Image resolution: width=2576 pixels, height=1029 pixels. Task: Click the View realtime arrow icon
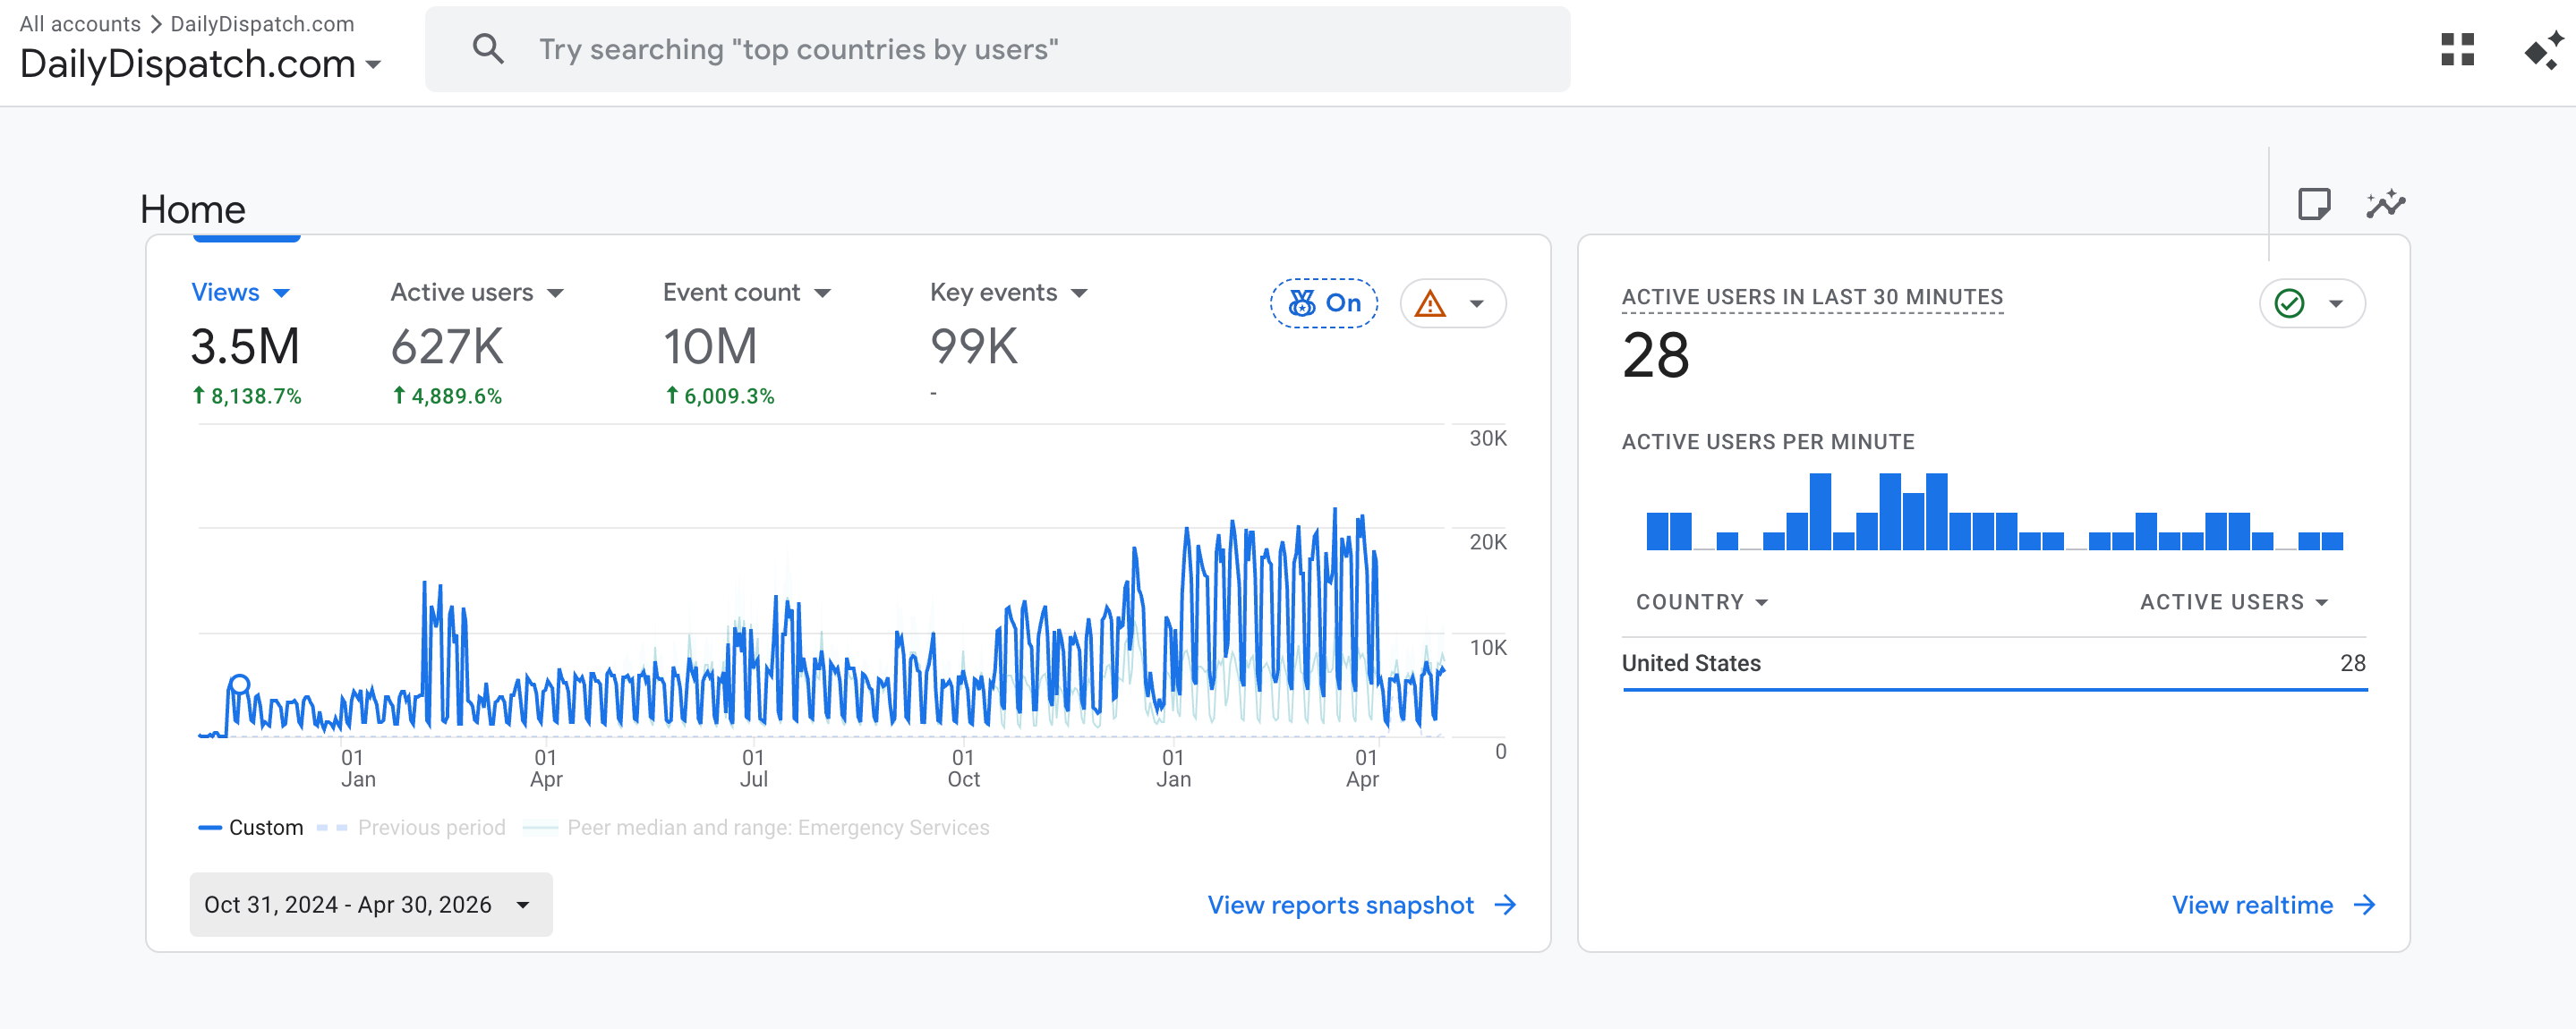point(2364,905)
